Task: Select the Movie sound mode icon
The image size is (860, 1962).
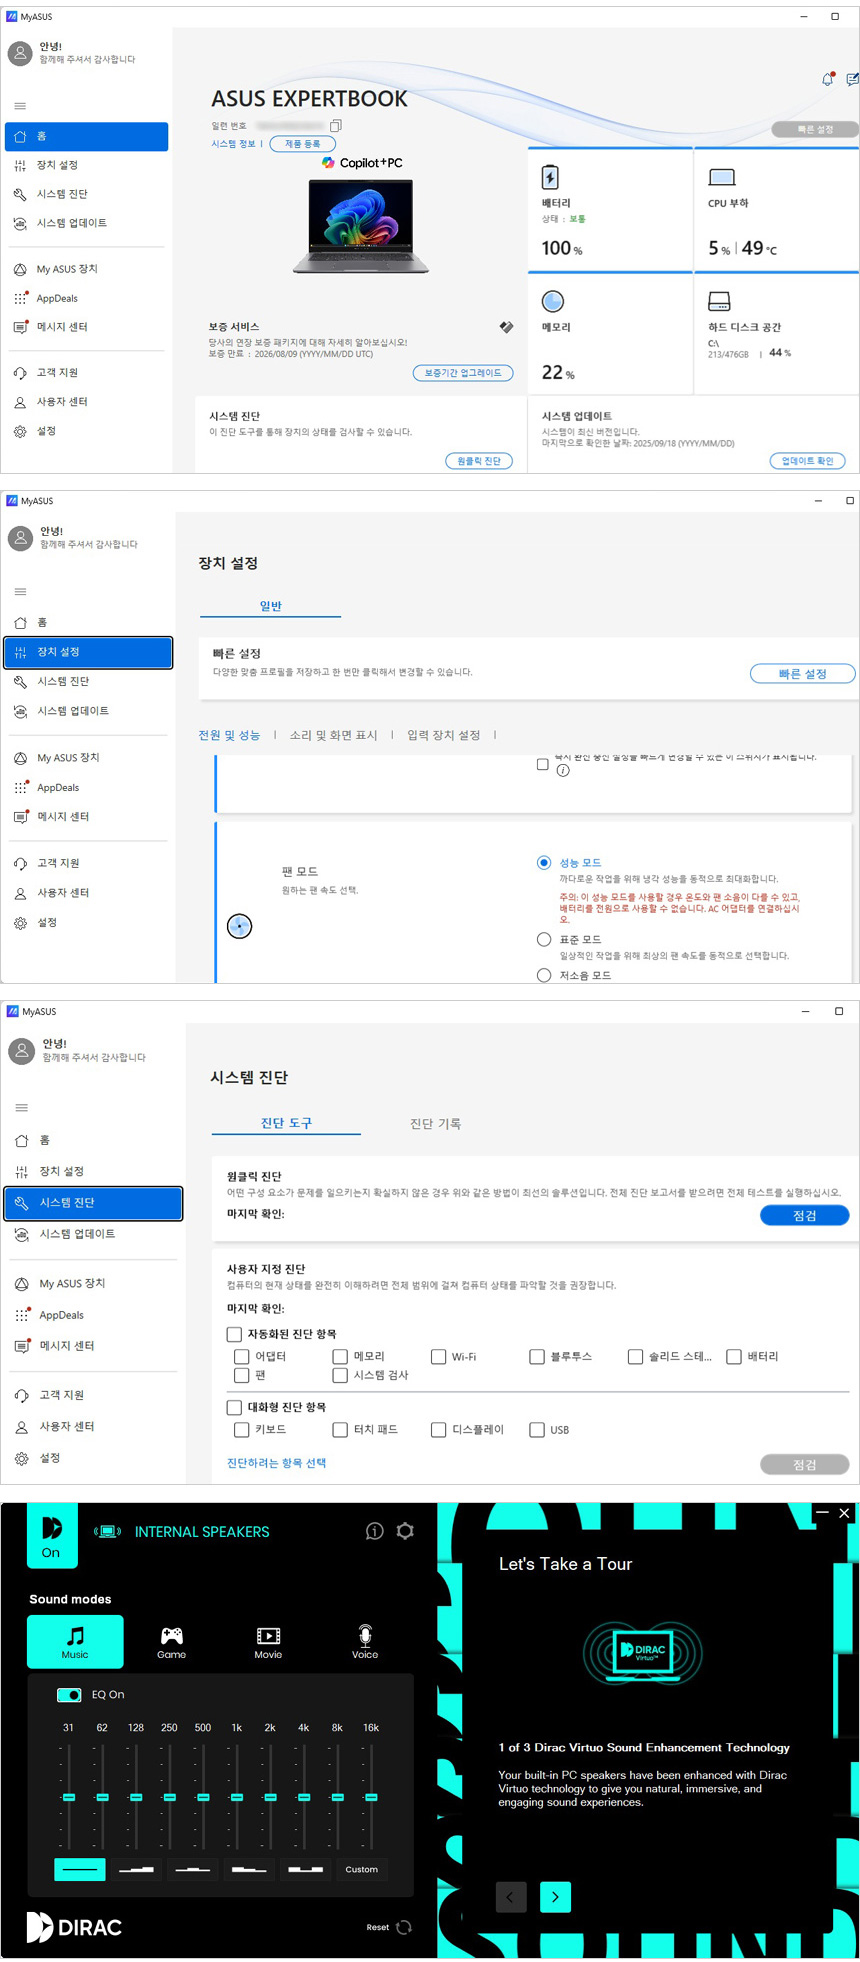Action: (268, 1641)
